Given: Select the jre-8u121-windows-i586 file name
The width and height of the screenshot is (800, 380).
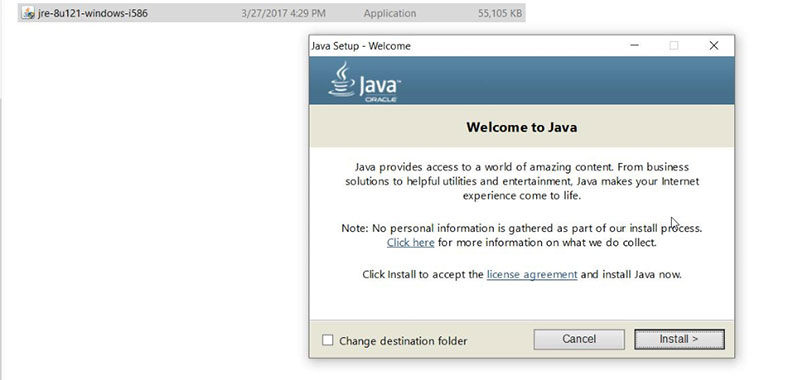Looking at the screenshot, I should point(92,13).
